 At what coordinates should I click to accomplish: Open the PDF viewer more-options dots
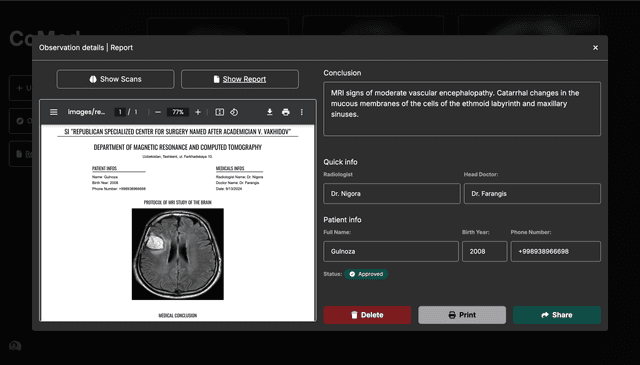(x=302, y=112)
